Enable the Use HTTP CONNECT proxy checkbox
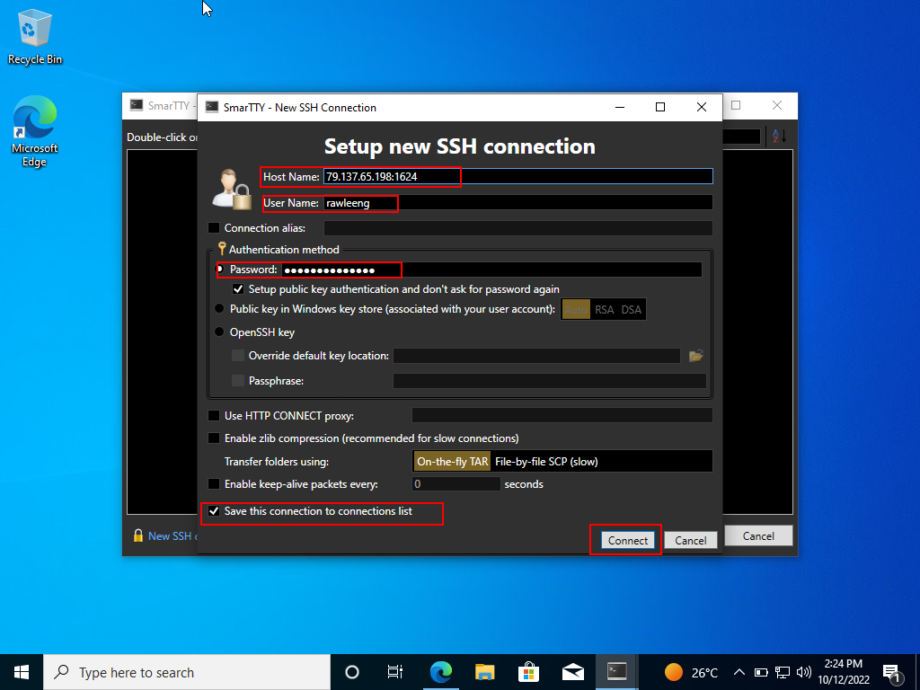This screenshot has height=690, width=920. 214,415
